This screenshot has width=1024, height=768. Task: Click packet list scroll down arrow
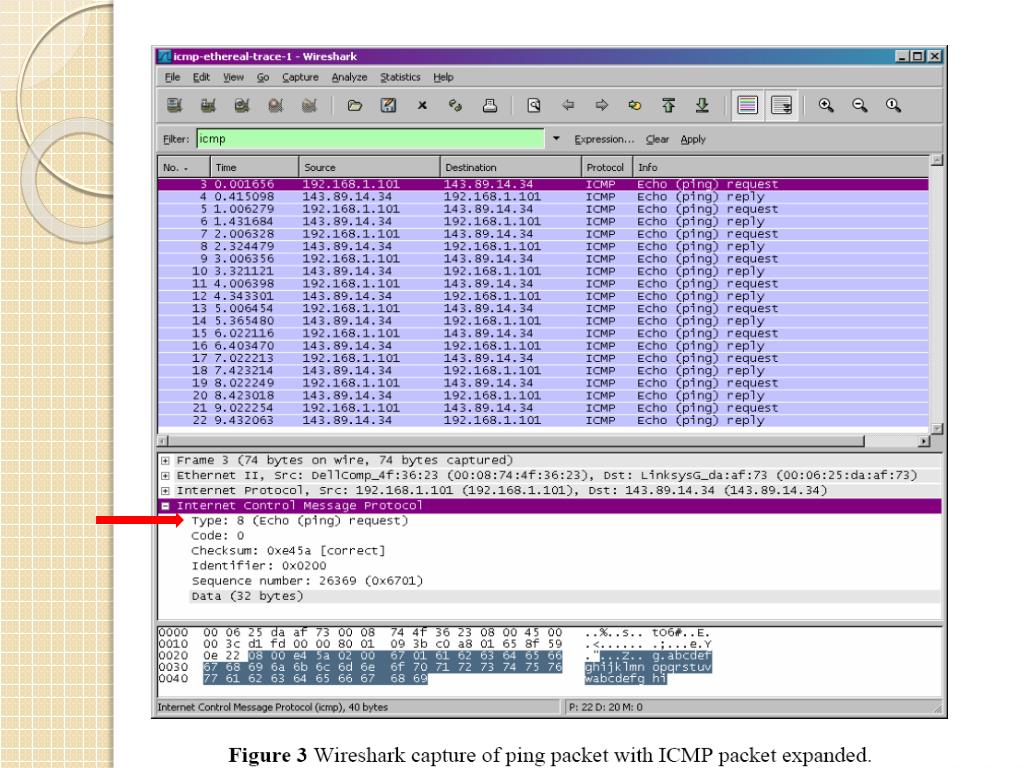pyautogui.click(x=936, y=428)
